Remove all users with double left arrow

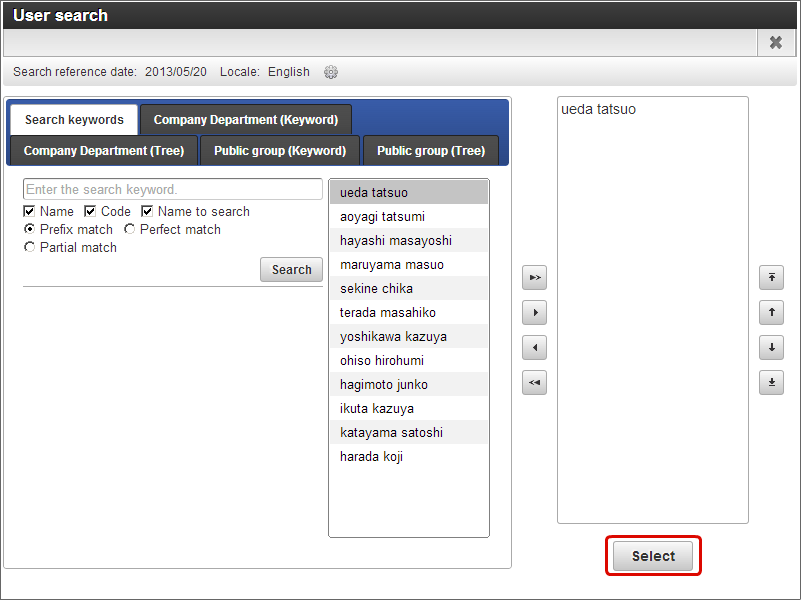(534, 382)
